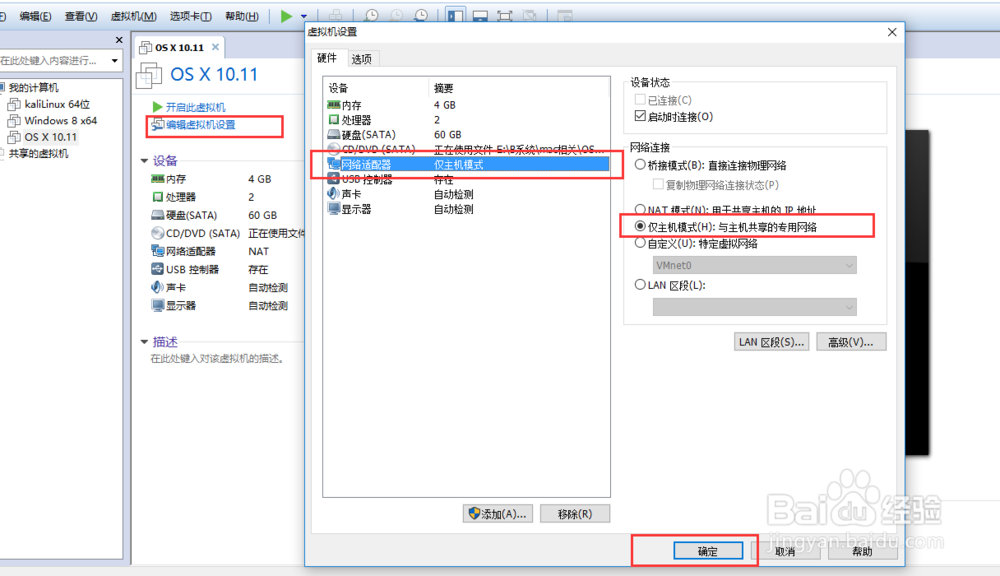Screen dimensions: 1000x576
Task: Switch to the 选项 tab in settings dialog
Action: pos(361,58)
